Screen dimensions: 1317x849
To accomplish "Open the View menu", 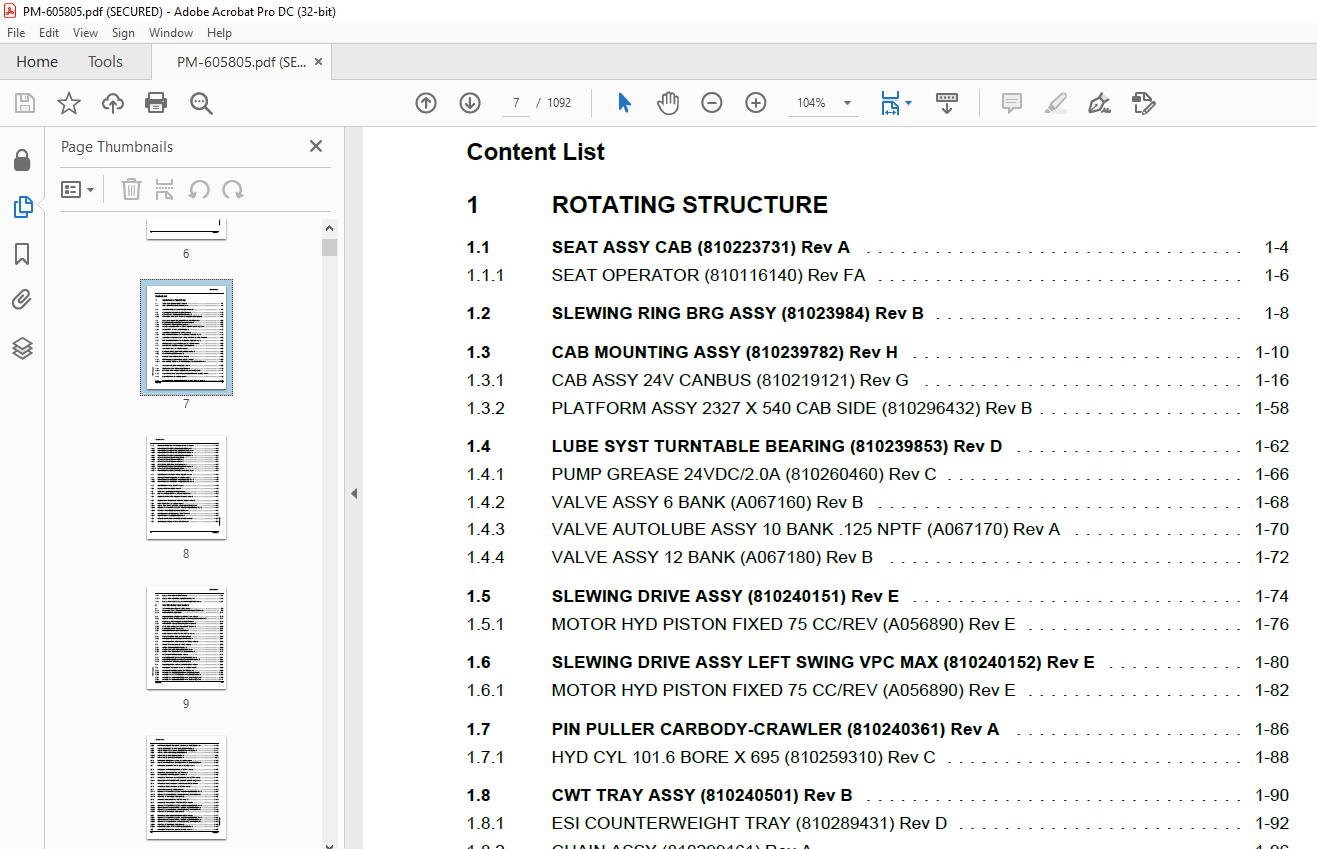I will [86, 33].
